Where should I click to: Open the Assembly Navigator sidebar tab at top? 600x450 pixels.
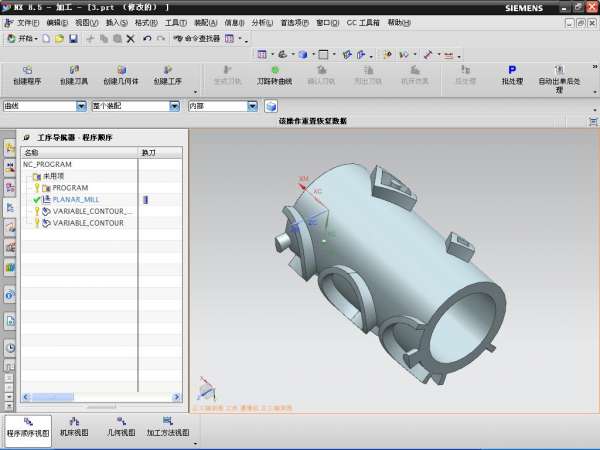click(x=10, y=148)
